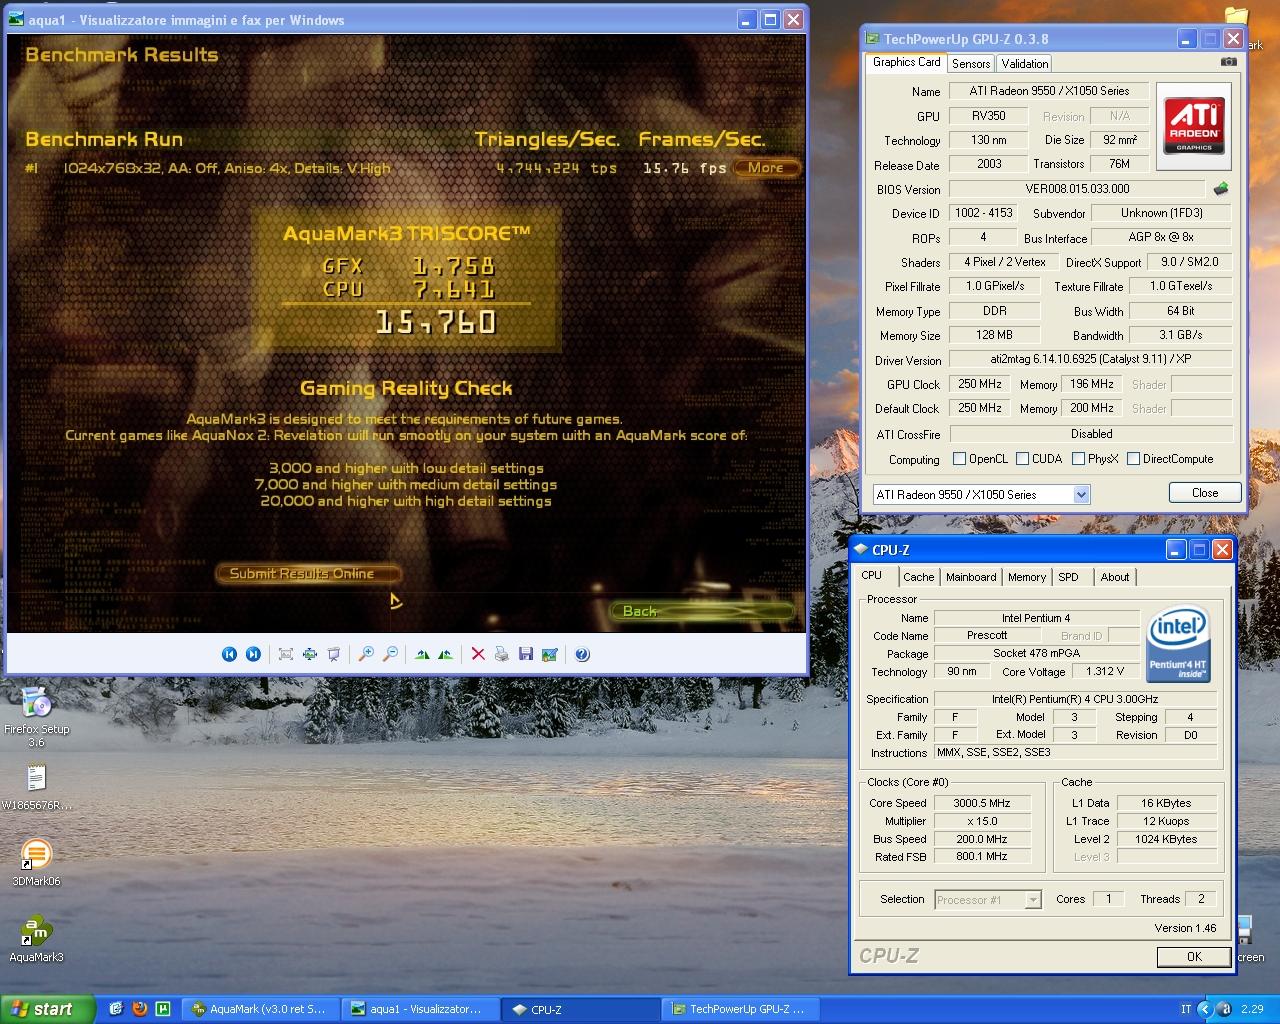Click the system clock showing 2.29

(x=1252, y=1009)
